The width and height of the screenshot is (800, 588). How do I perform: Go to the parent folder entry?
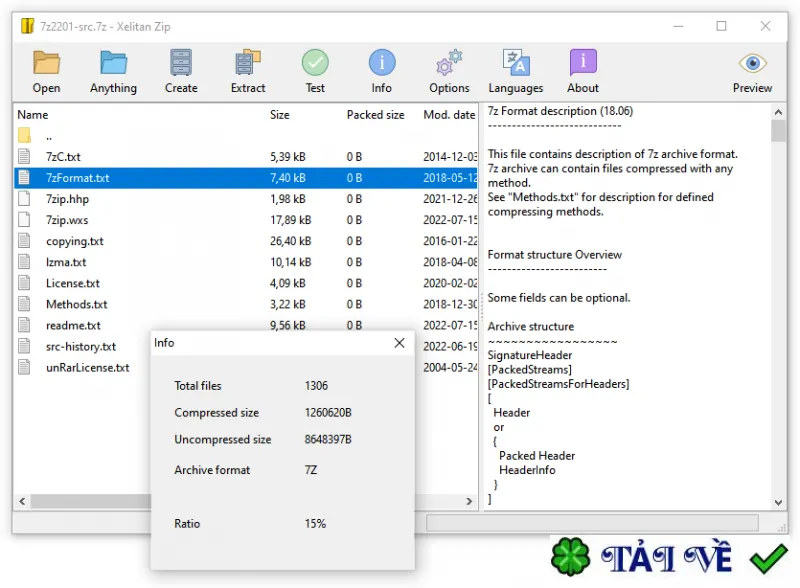tap(49, 136)
